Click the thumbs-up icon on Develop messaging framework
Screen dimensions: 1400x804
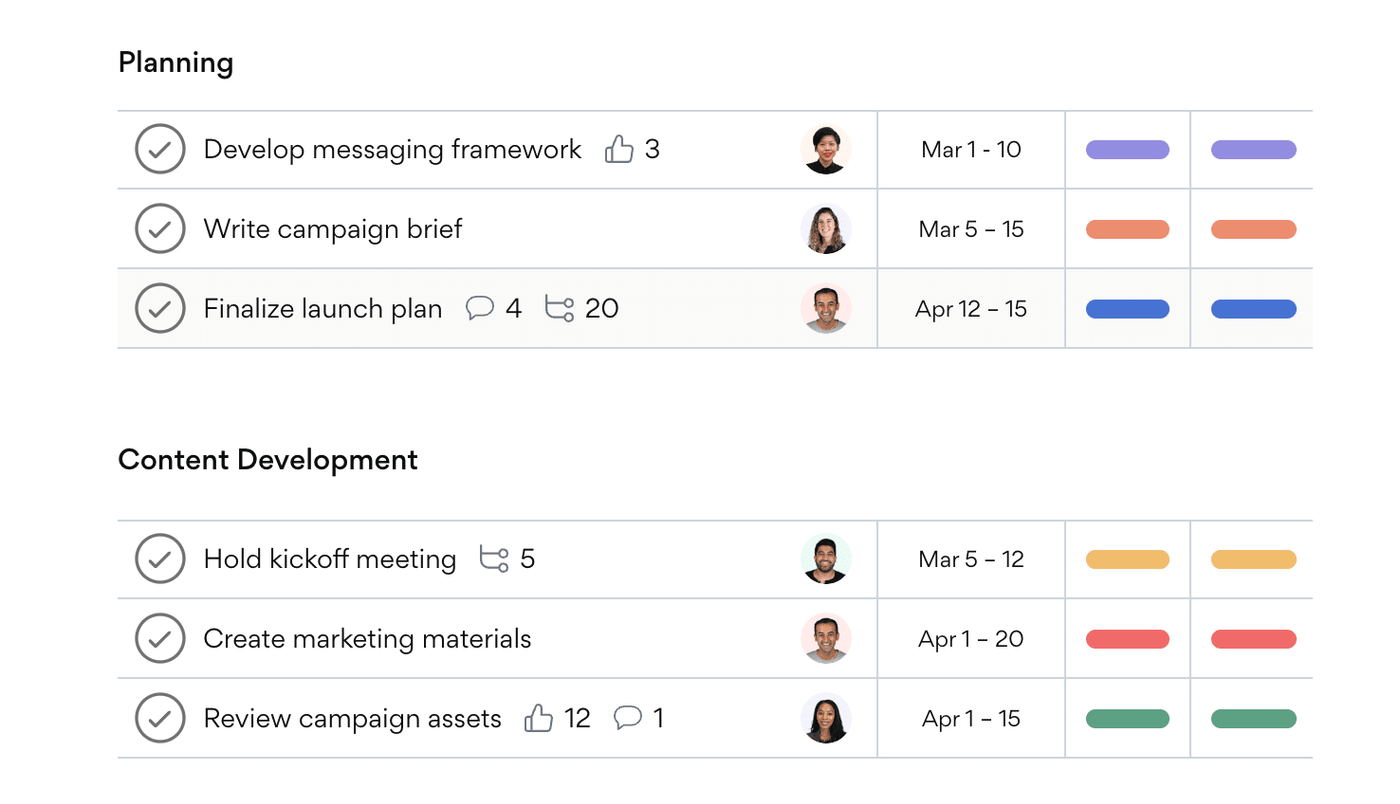point(619,149)
